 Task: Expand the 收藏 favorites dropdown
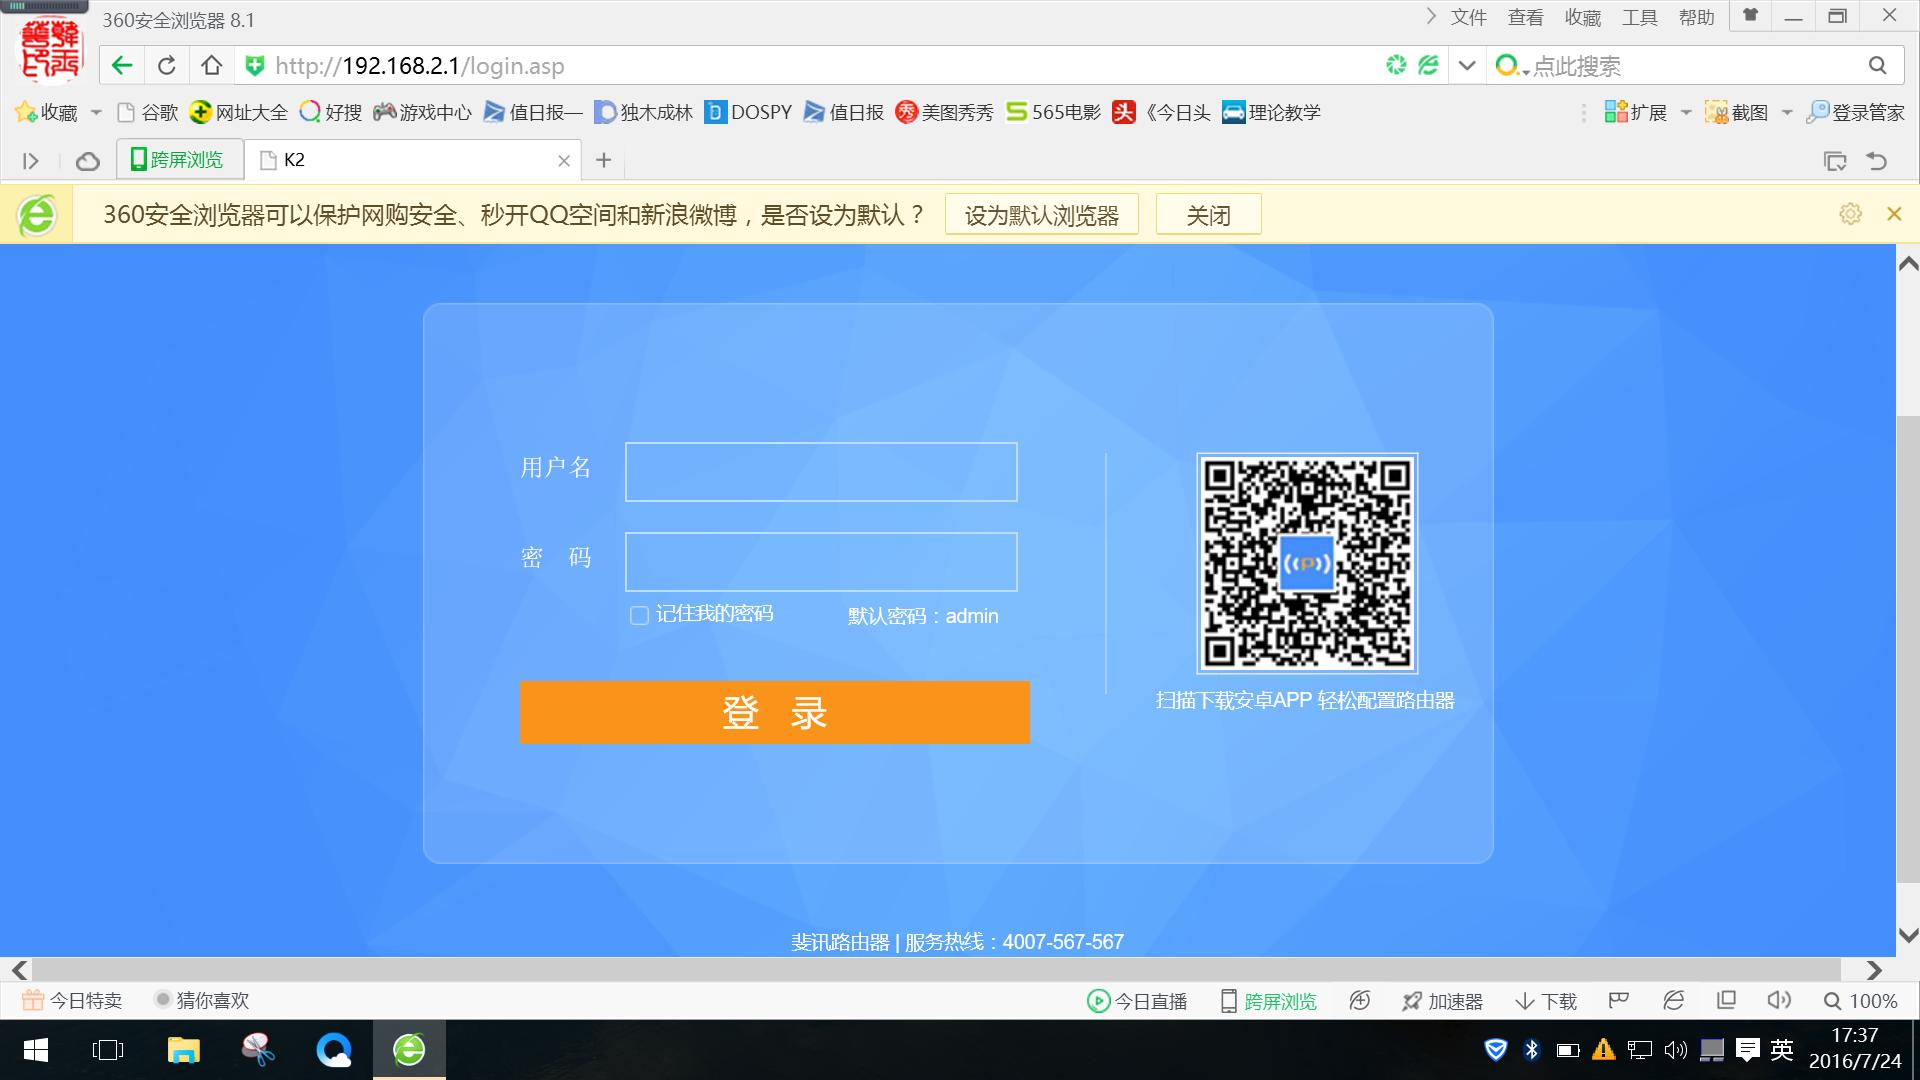point(96,112)
